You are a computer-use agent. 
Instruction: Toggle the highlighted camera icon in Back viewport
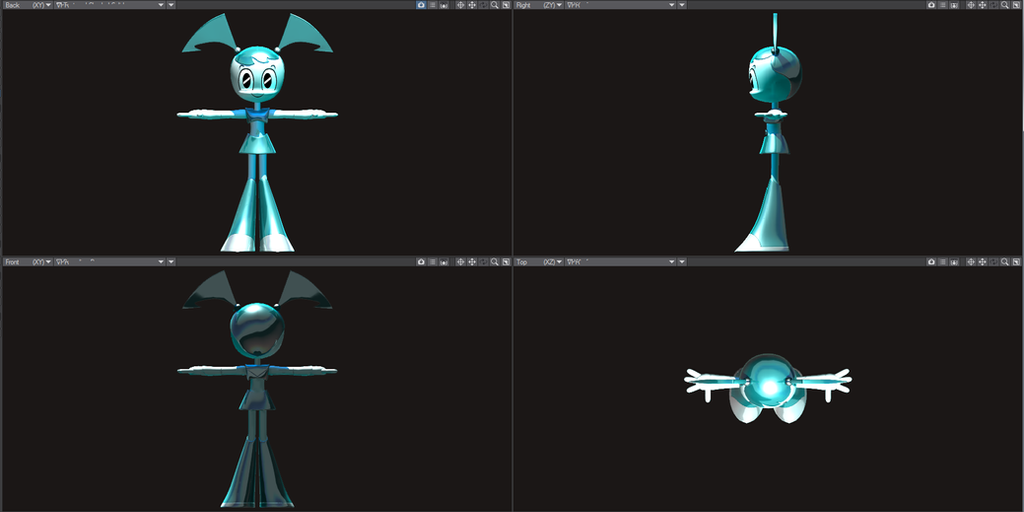[421, 5]
